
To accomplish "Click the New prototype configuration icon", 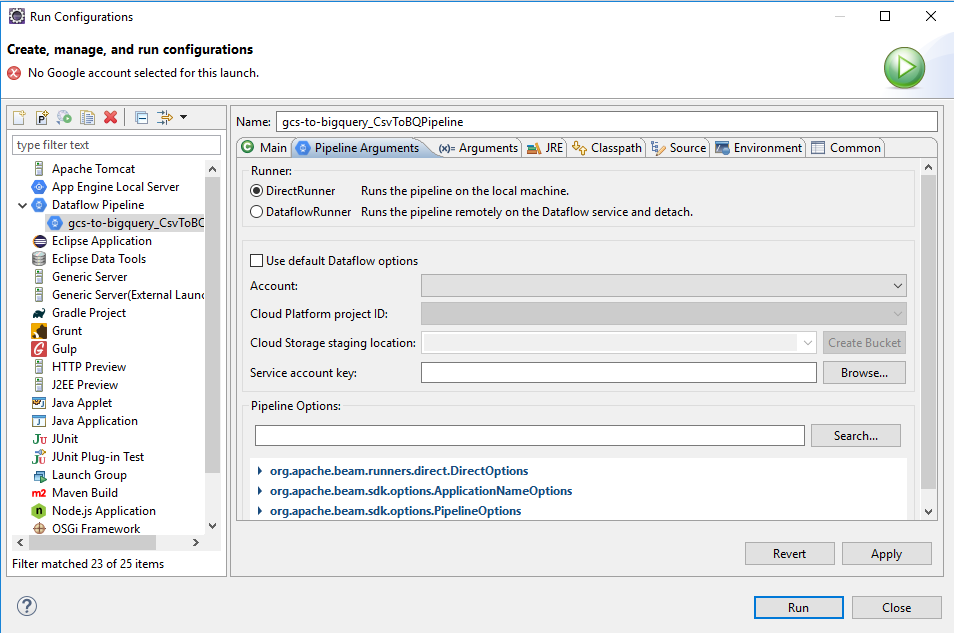I will pos(42,117).
